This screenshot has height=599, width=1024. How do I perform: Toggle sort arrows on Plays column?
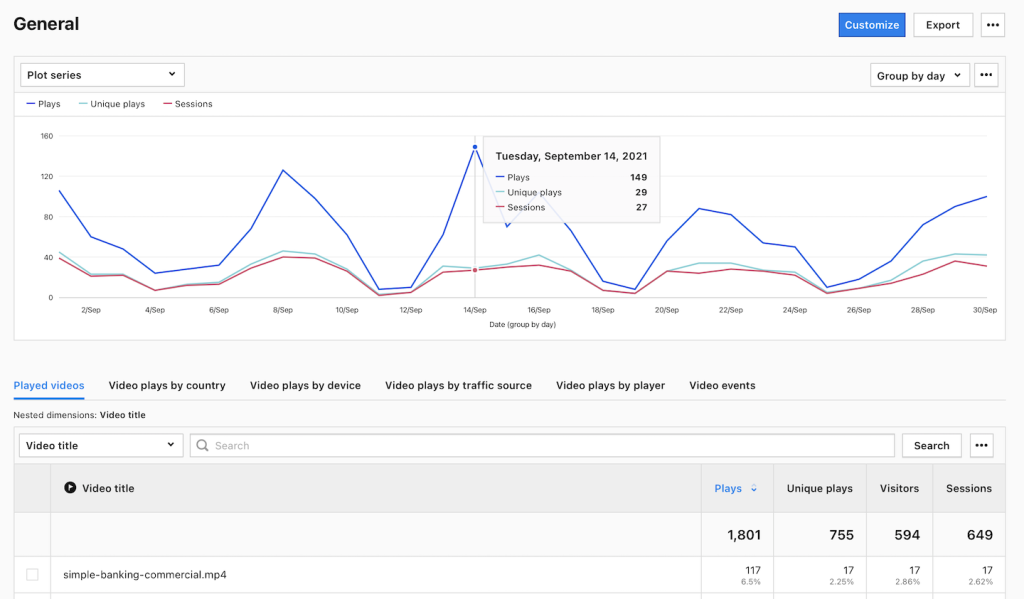pos(754,489)
